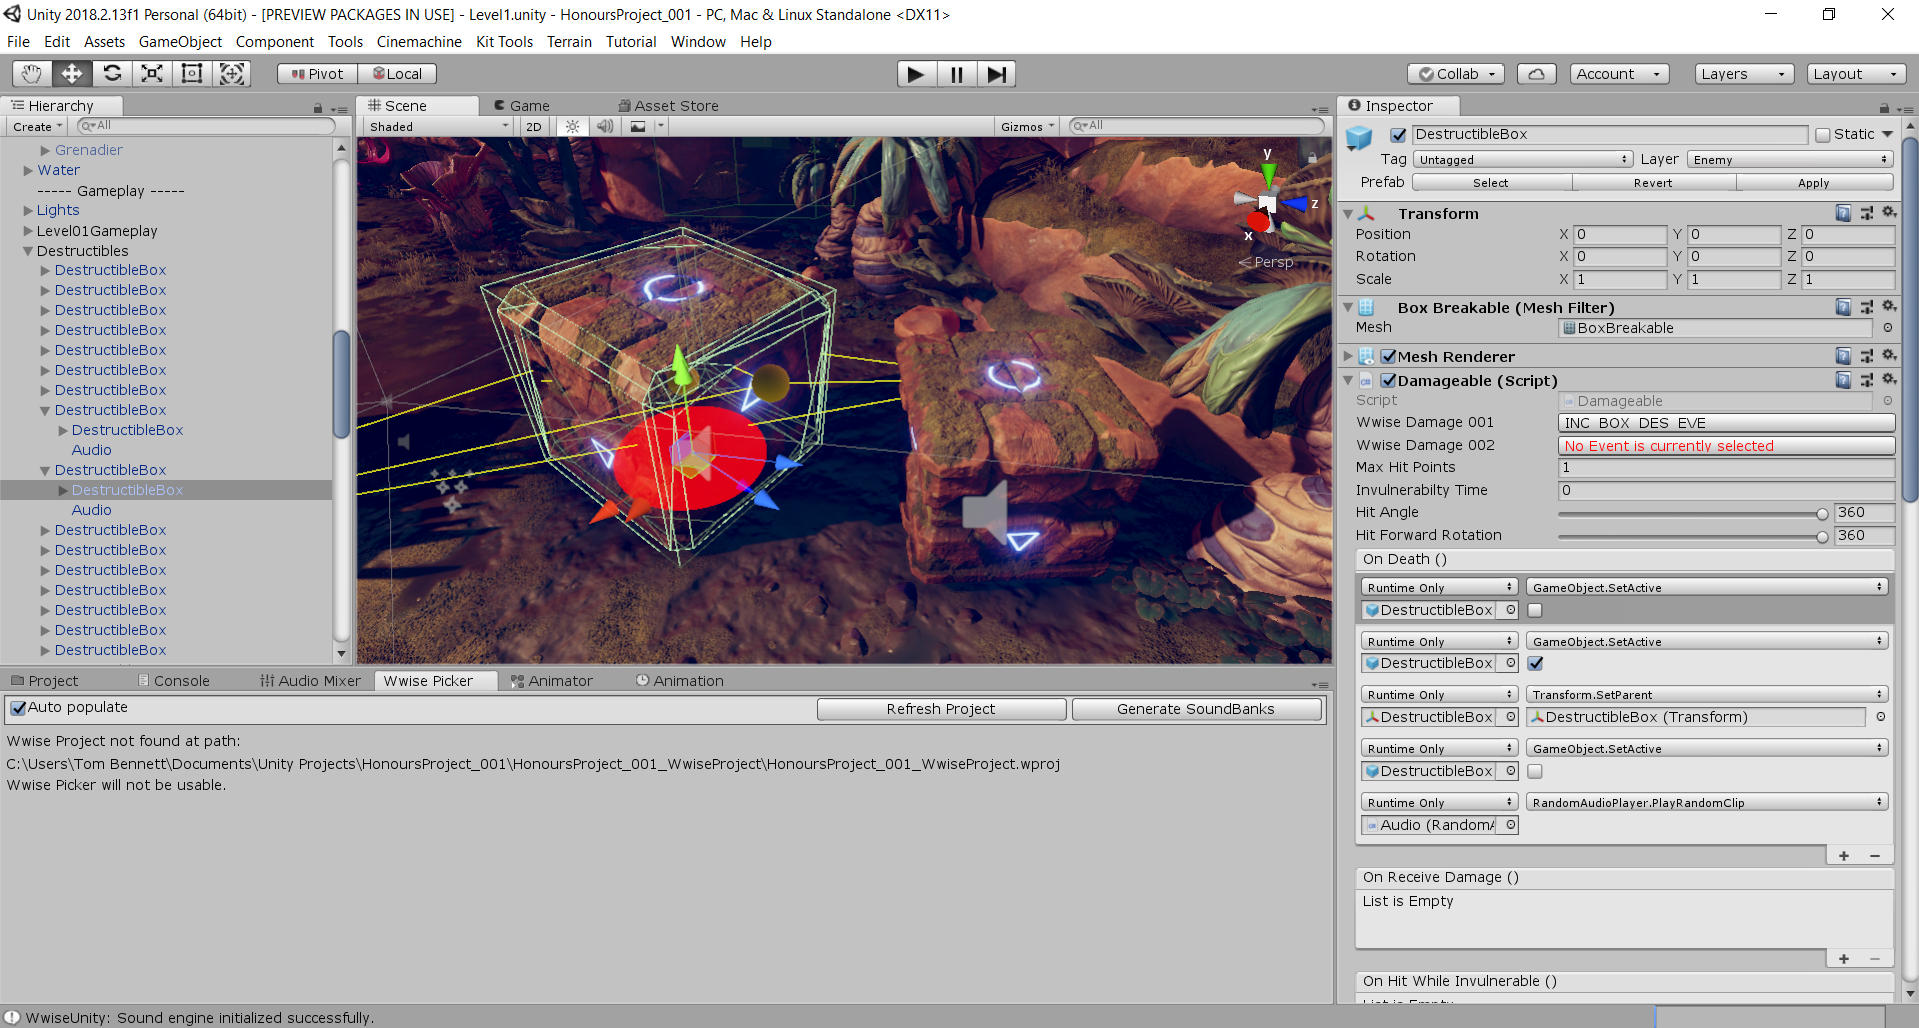Select the Scale tool
This screenshot has height=1028, width=1919.
tap(152, 73)
